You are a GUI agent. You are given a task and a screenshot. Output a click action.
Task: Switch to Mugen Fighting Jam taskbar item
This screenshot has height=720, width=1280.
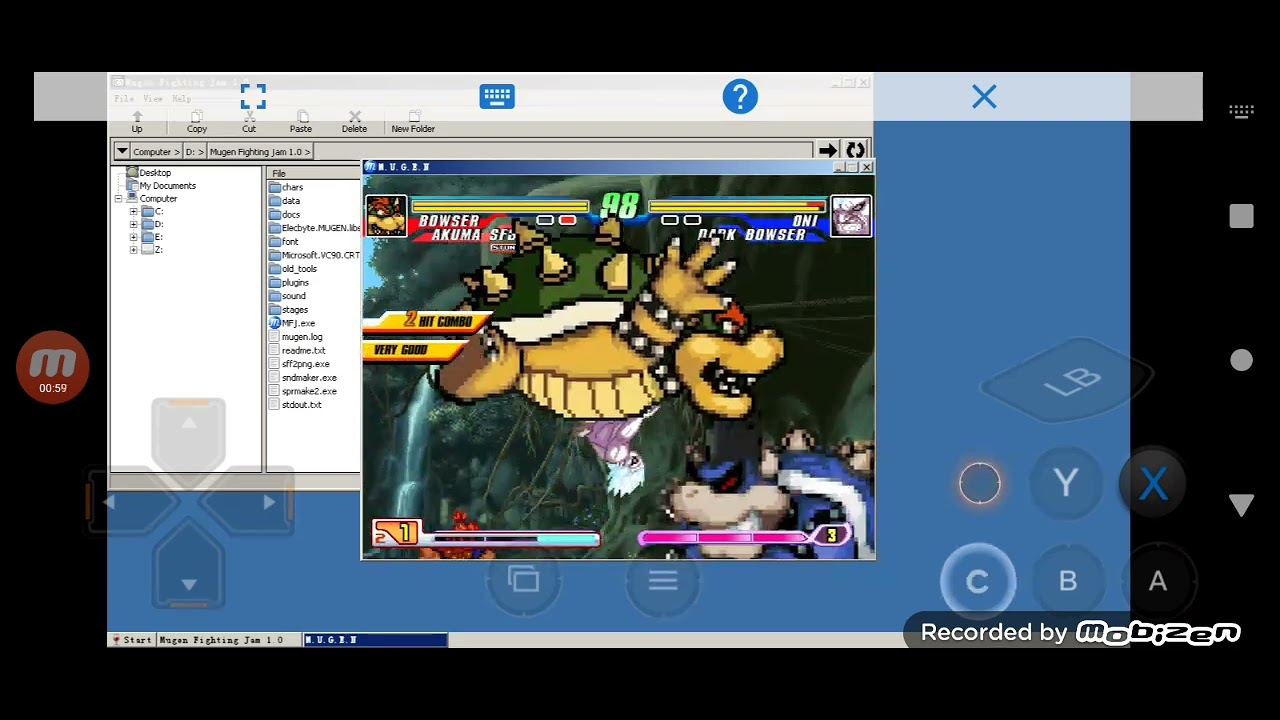(x=229, y=640)
